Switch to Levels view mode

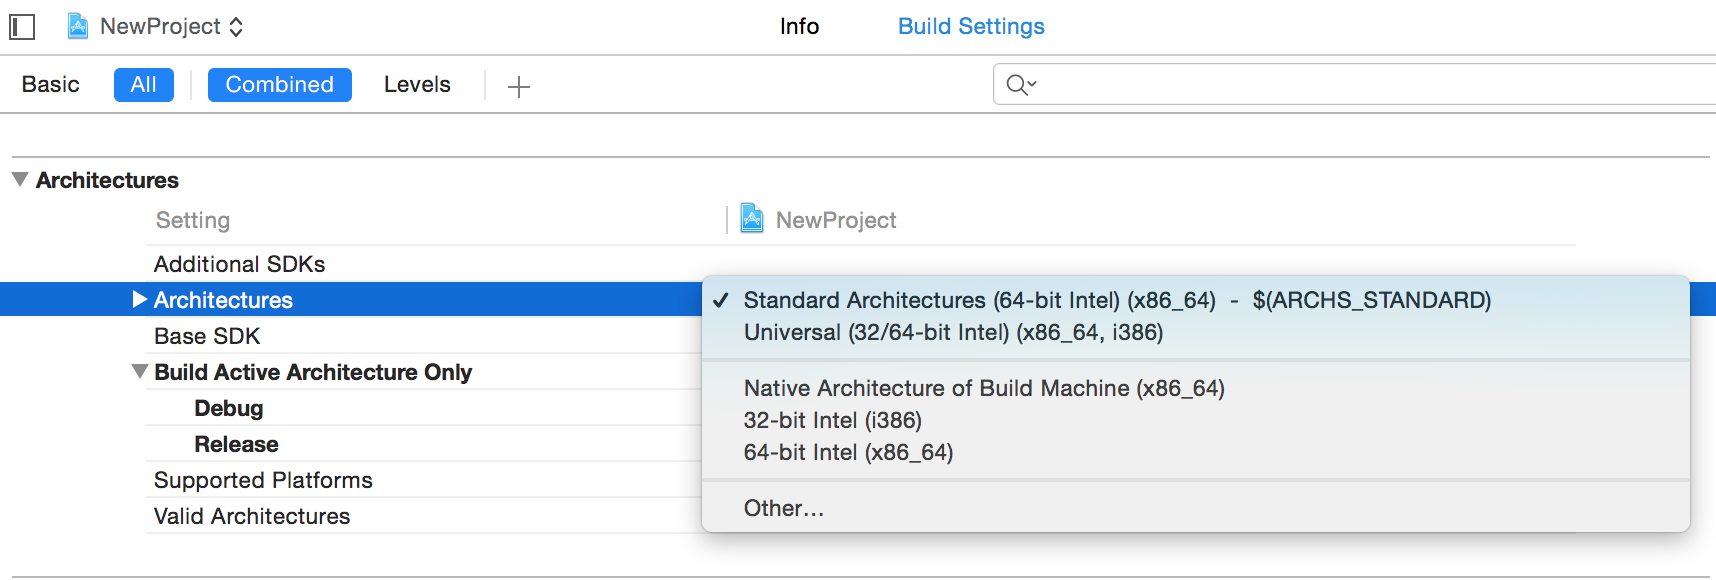[417, 85]
